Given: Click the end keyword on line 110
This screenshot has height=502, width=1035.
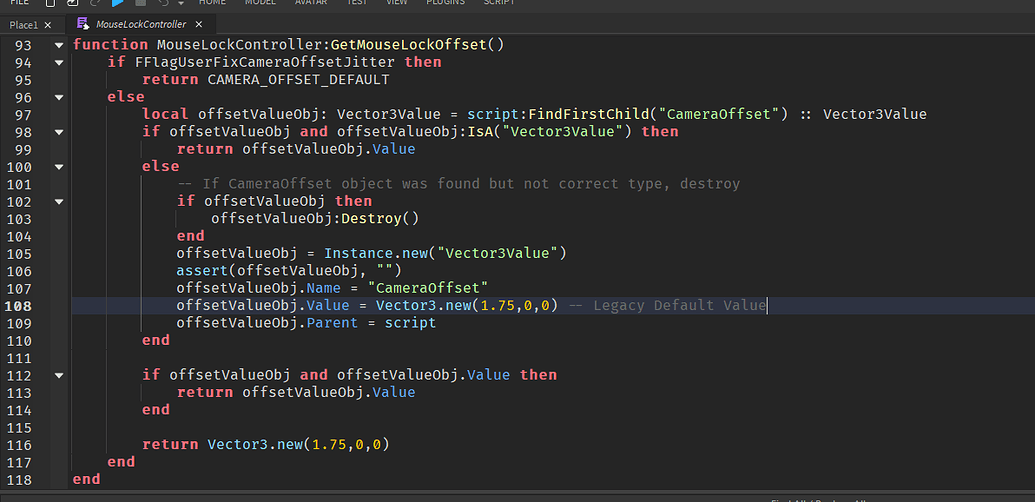Looking at the screenshot, I should click(156, 340).
